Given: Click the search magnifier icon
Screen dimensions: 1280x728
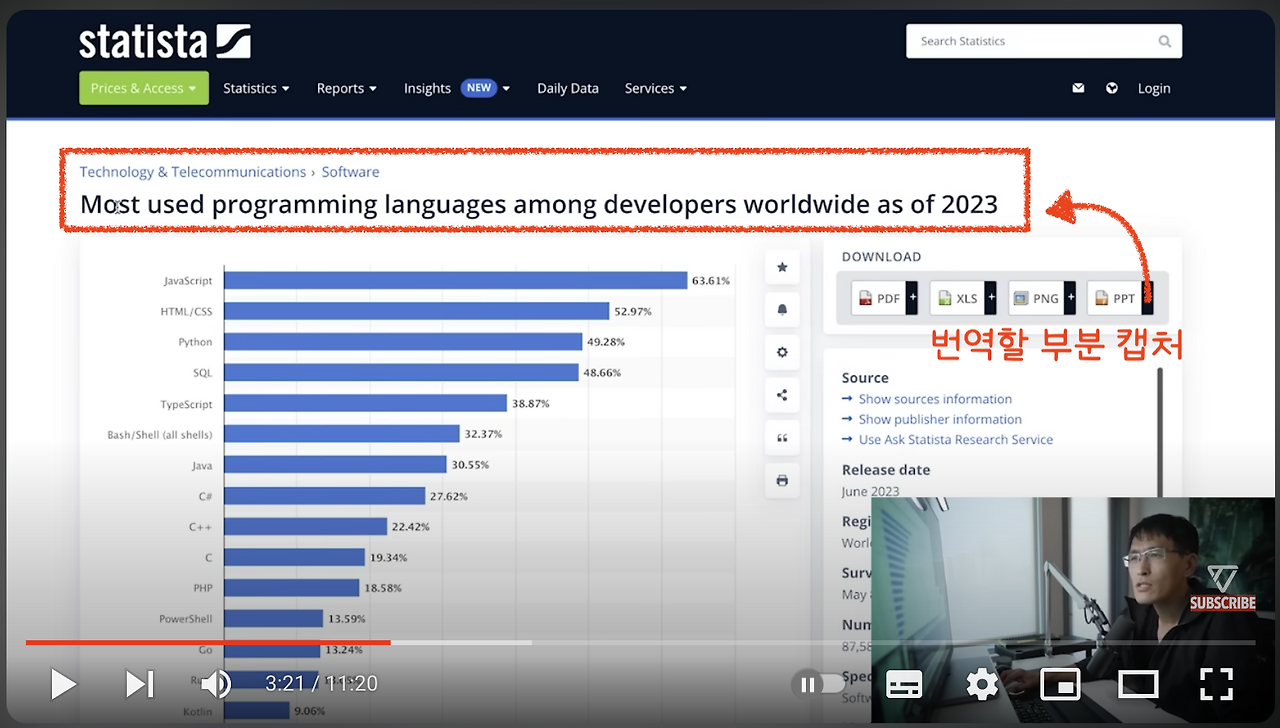Looking at the screenshot, I should point(1165,41).
